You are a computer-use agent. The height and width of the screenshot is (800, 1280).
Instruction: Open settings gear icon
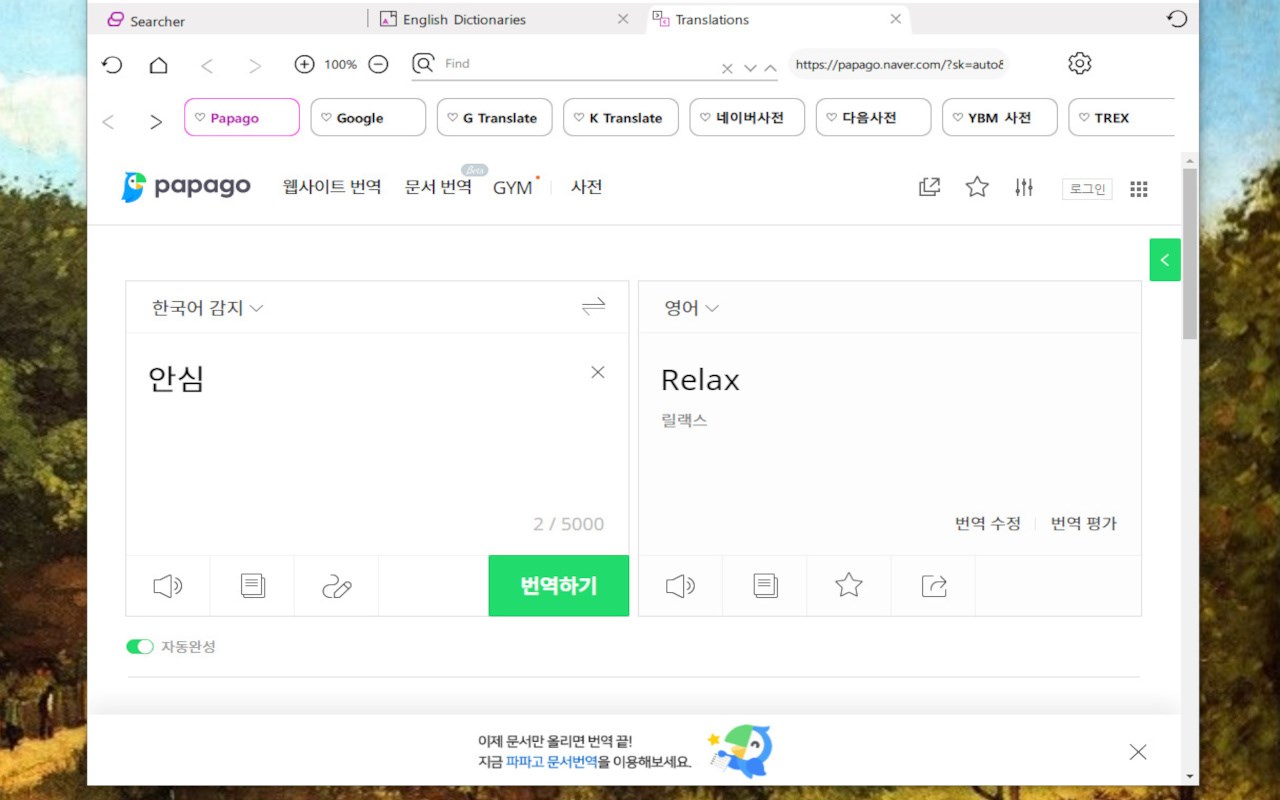pyautogui.click(x=1079, y=63)
